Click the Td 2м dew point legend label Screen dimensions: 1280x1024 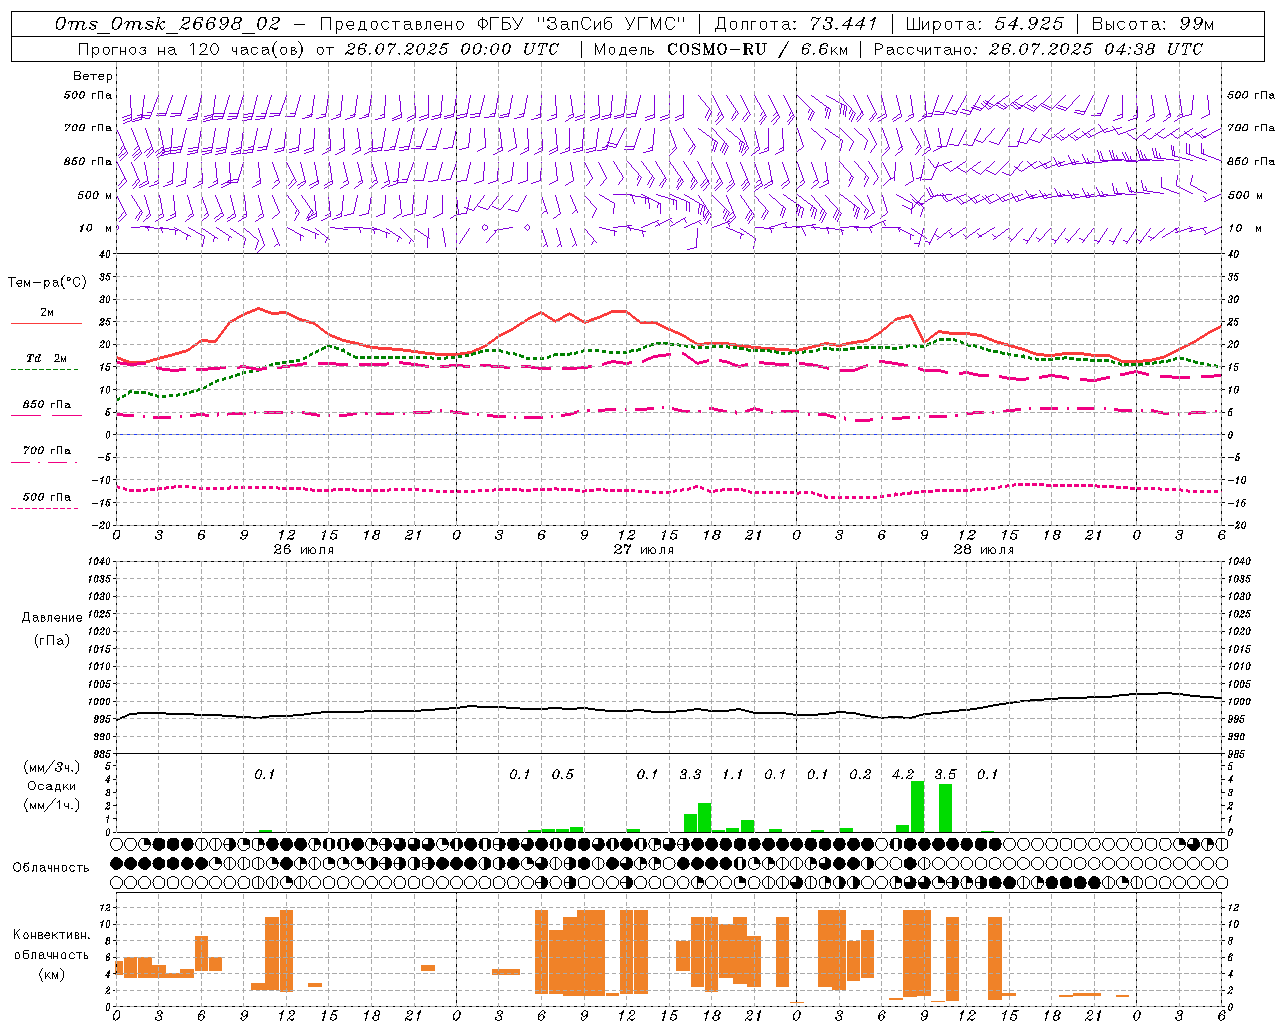point(47,358)
